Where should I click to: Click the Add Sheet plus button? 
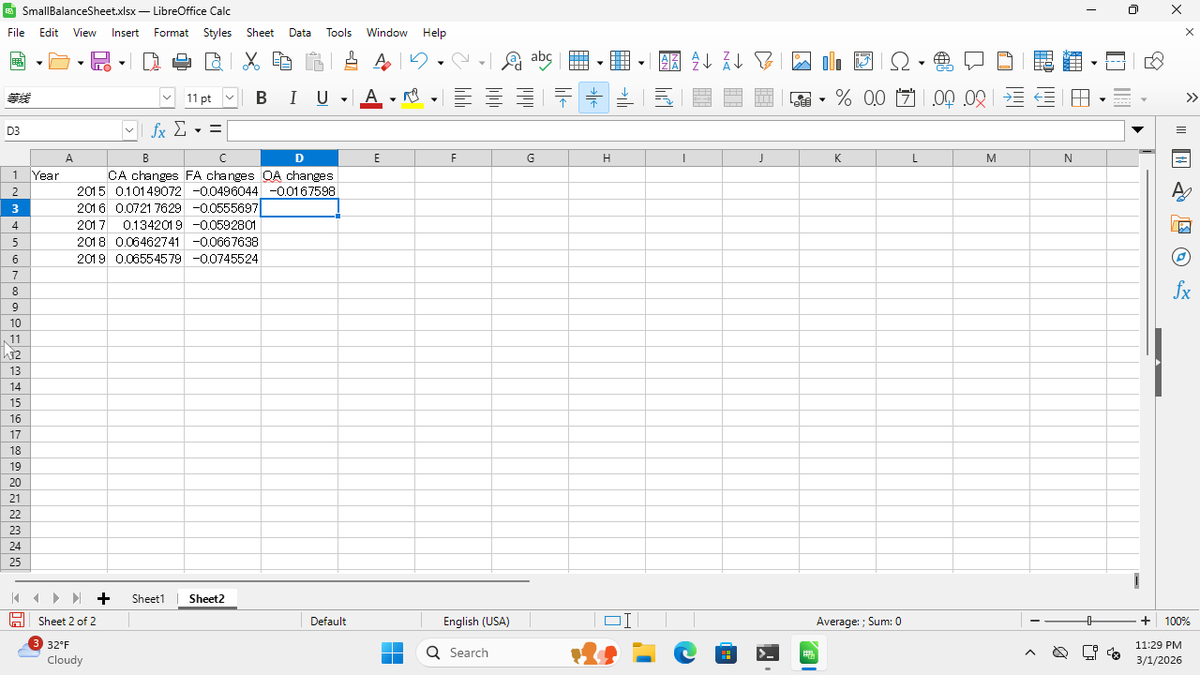click(x=103, y=598)
